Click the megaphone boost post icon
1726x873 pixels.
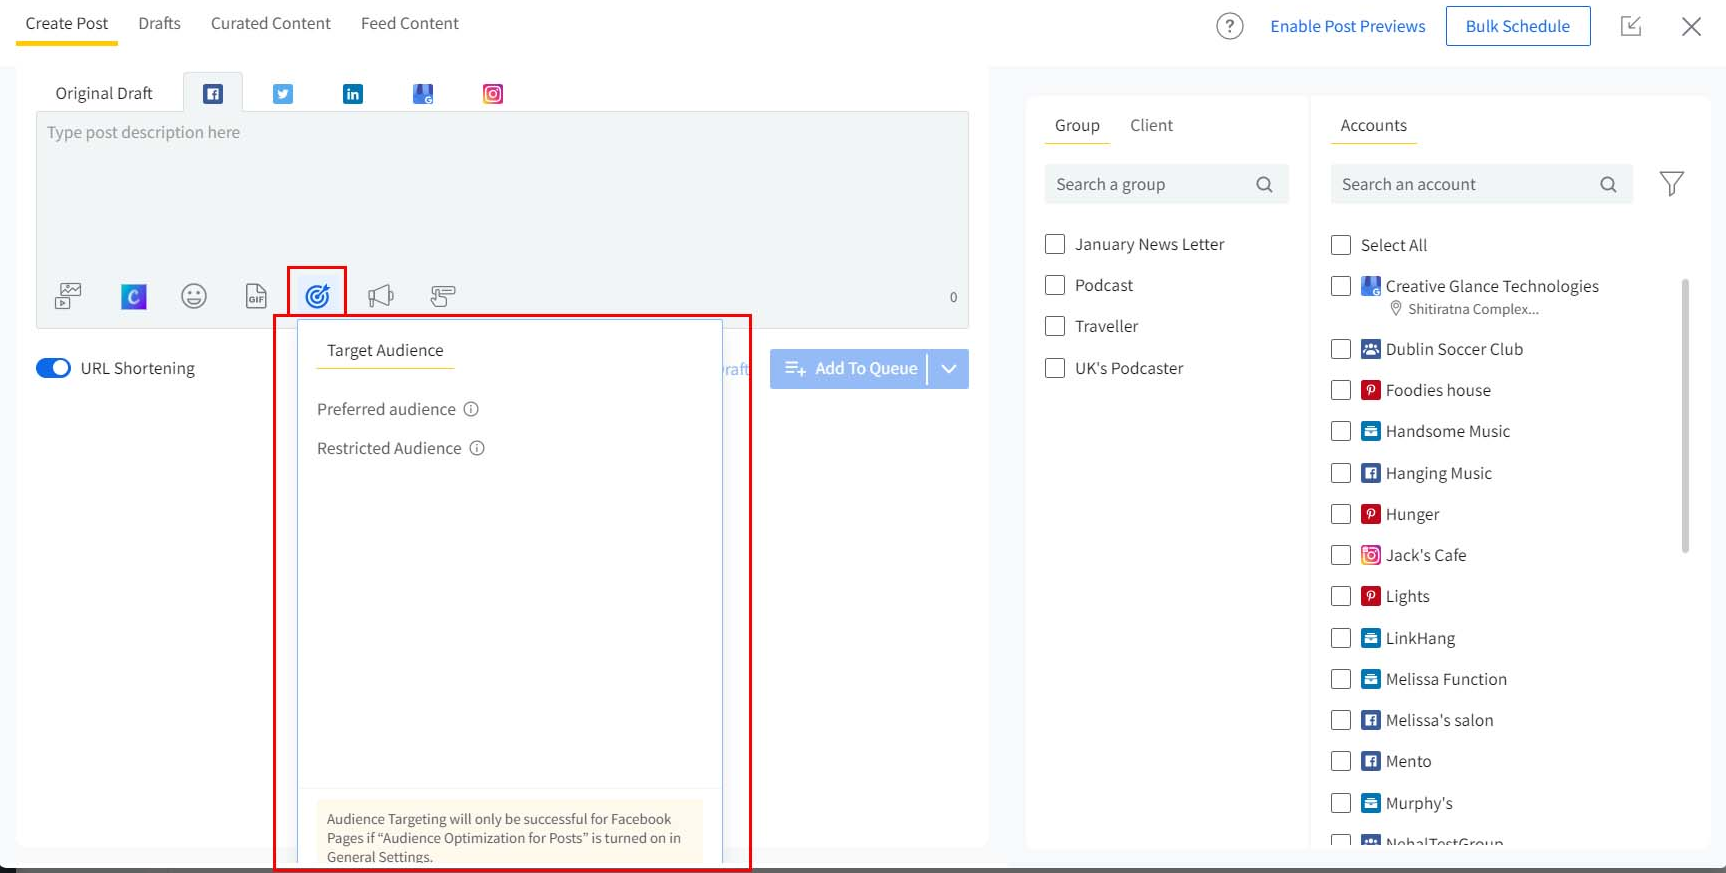pyautogui.click(x=380, y=296)
